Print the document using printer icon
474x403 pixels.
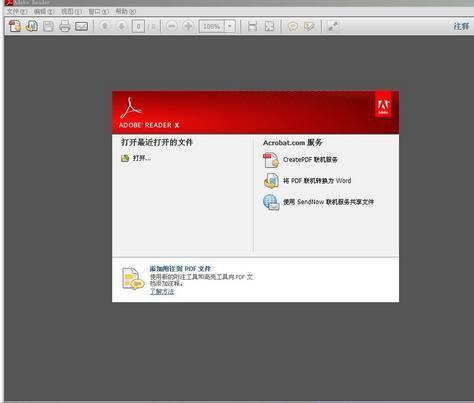point(65,26)
